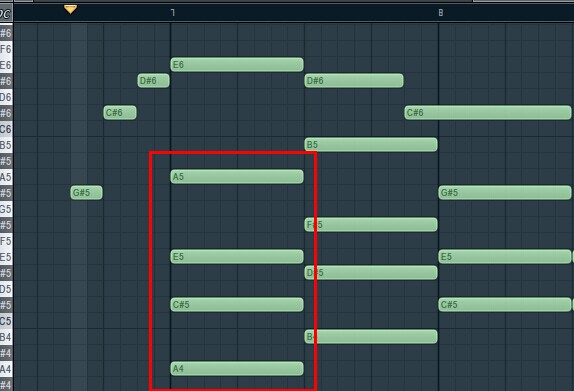The height and width of the screenshot is (391, 574).
Task: Select the G#5 note in bar 8
Action: (x=505, y=193)
